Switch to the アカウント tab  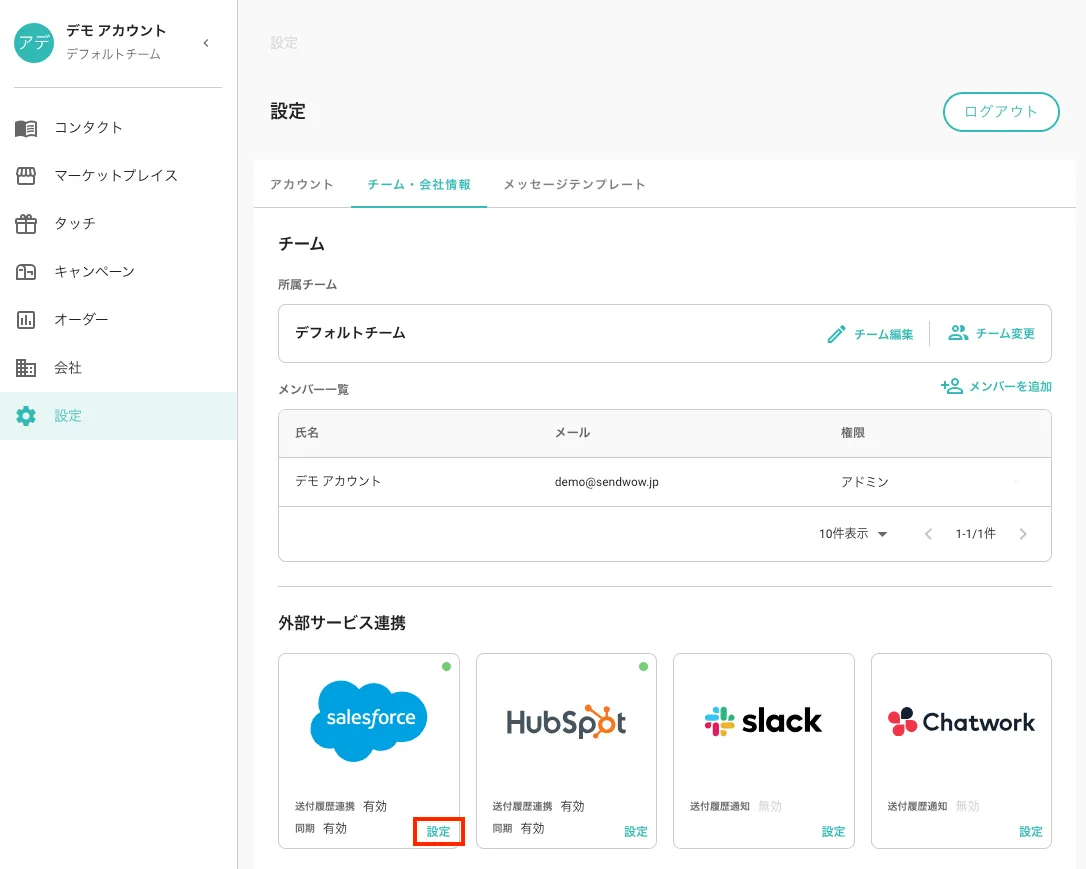(302, 185)
